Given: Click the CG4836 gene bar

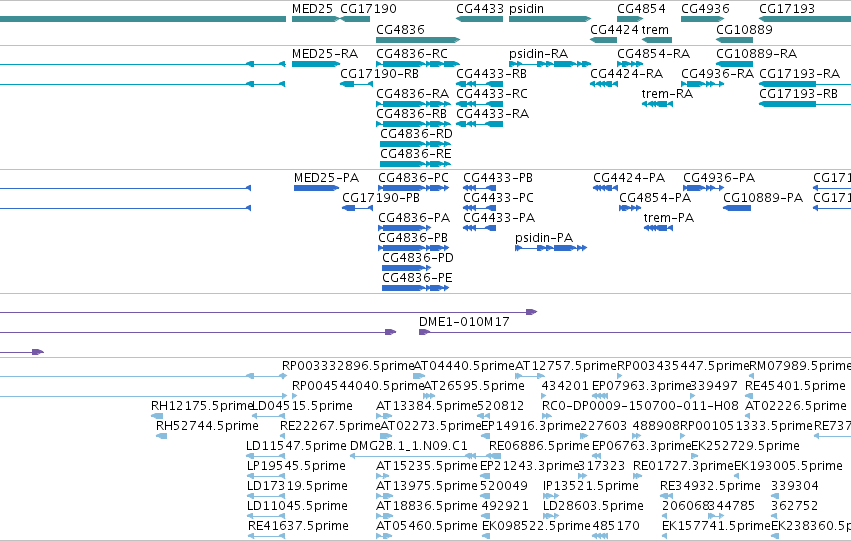Looking at the screenshot, I should [418, 40].
